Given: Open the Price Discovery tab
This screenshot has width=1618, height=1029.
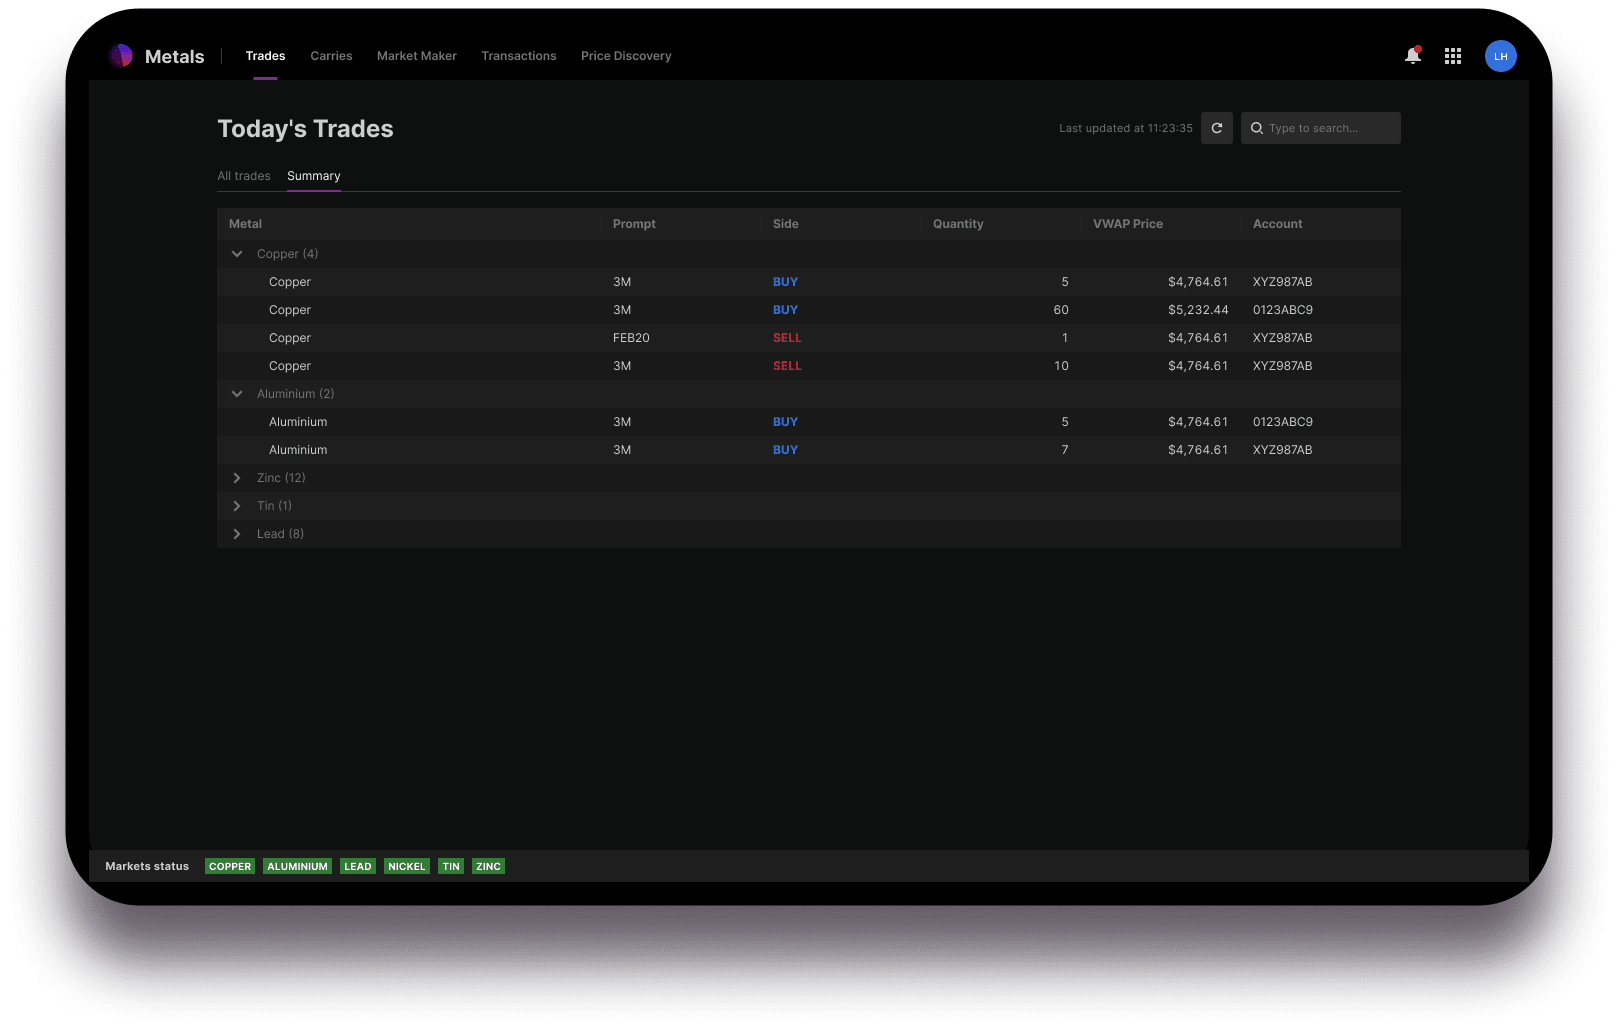Looking at the screenshot, I should click(x=626, y=56).
